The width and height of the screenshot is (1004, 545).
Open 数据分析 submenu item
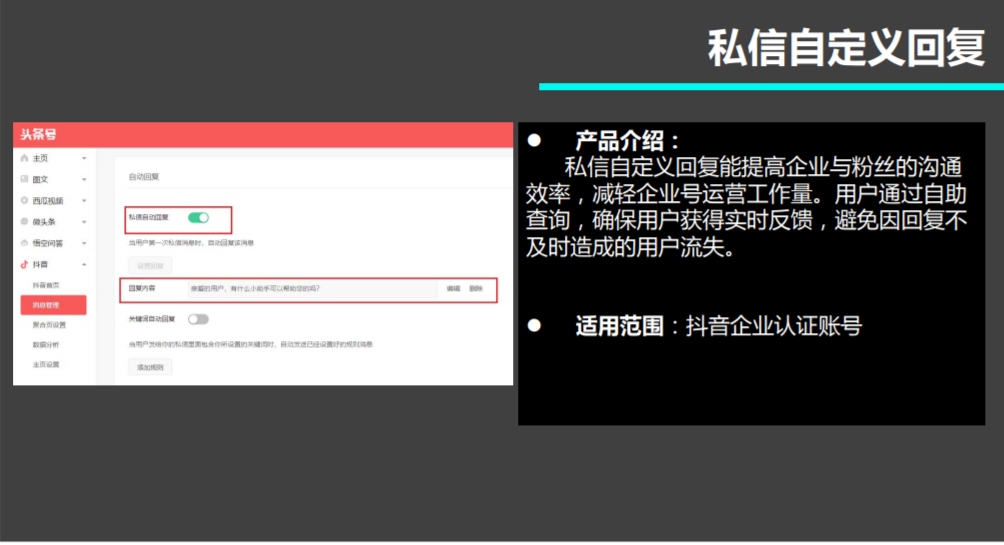[46, 345]
